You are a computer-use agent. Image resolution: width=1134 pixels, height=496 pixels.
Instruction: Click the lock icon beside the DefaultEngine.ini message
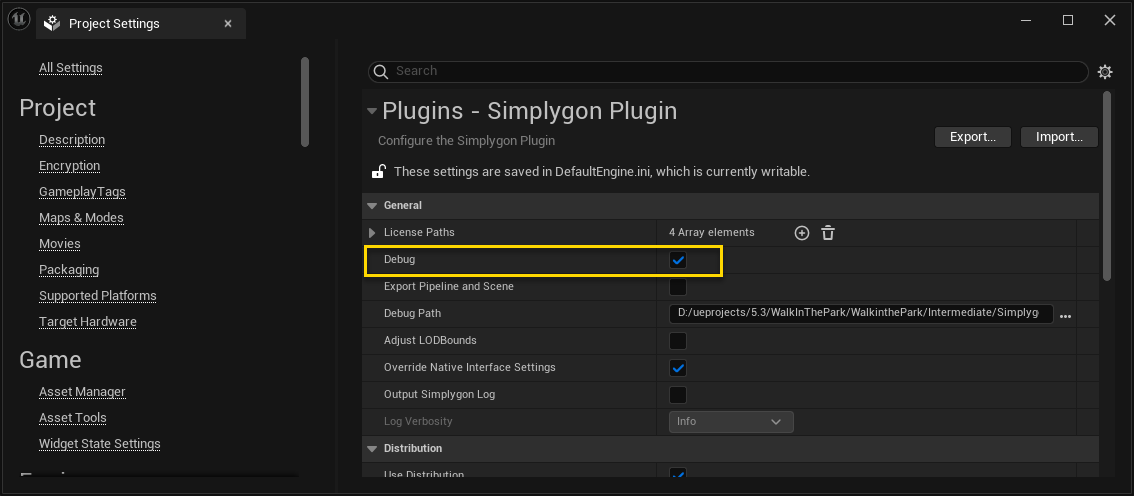tap(379, 171)
